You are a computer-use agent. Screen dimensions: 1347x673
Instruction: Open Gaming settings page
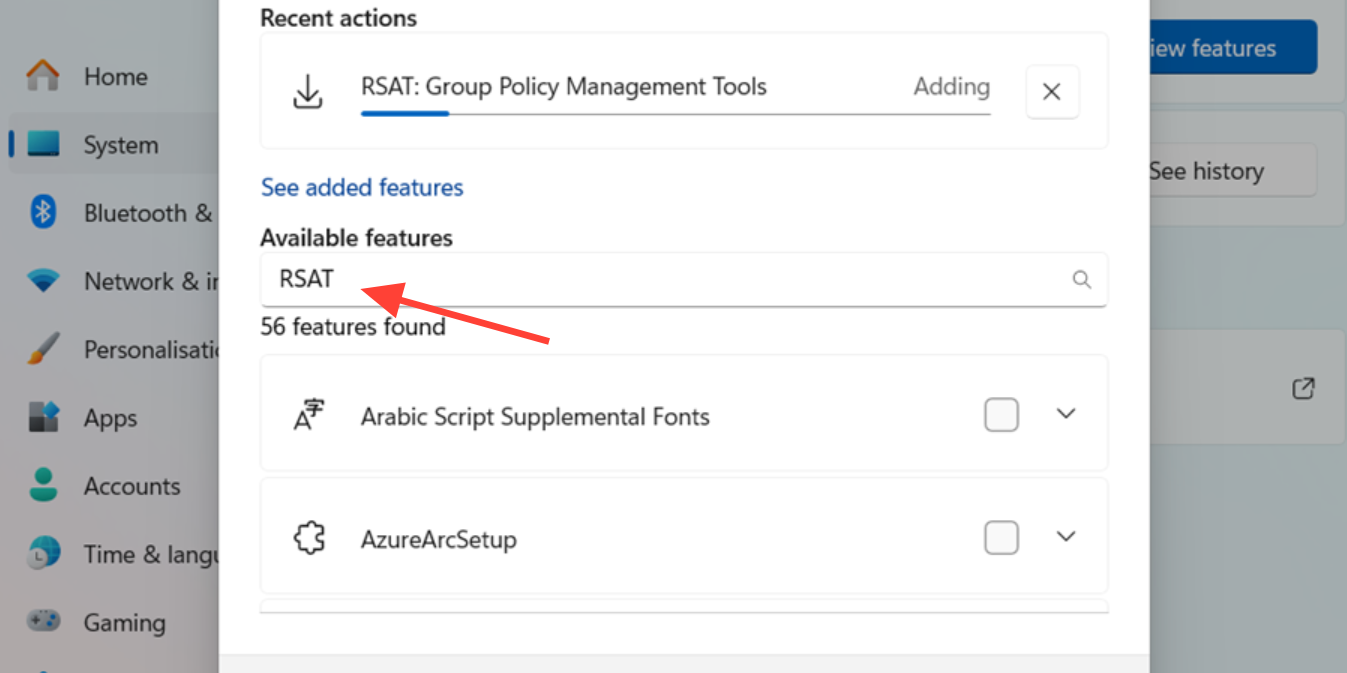(x=124, y=622)
